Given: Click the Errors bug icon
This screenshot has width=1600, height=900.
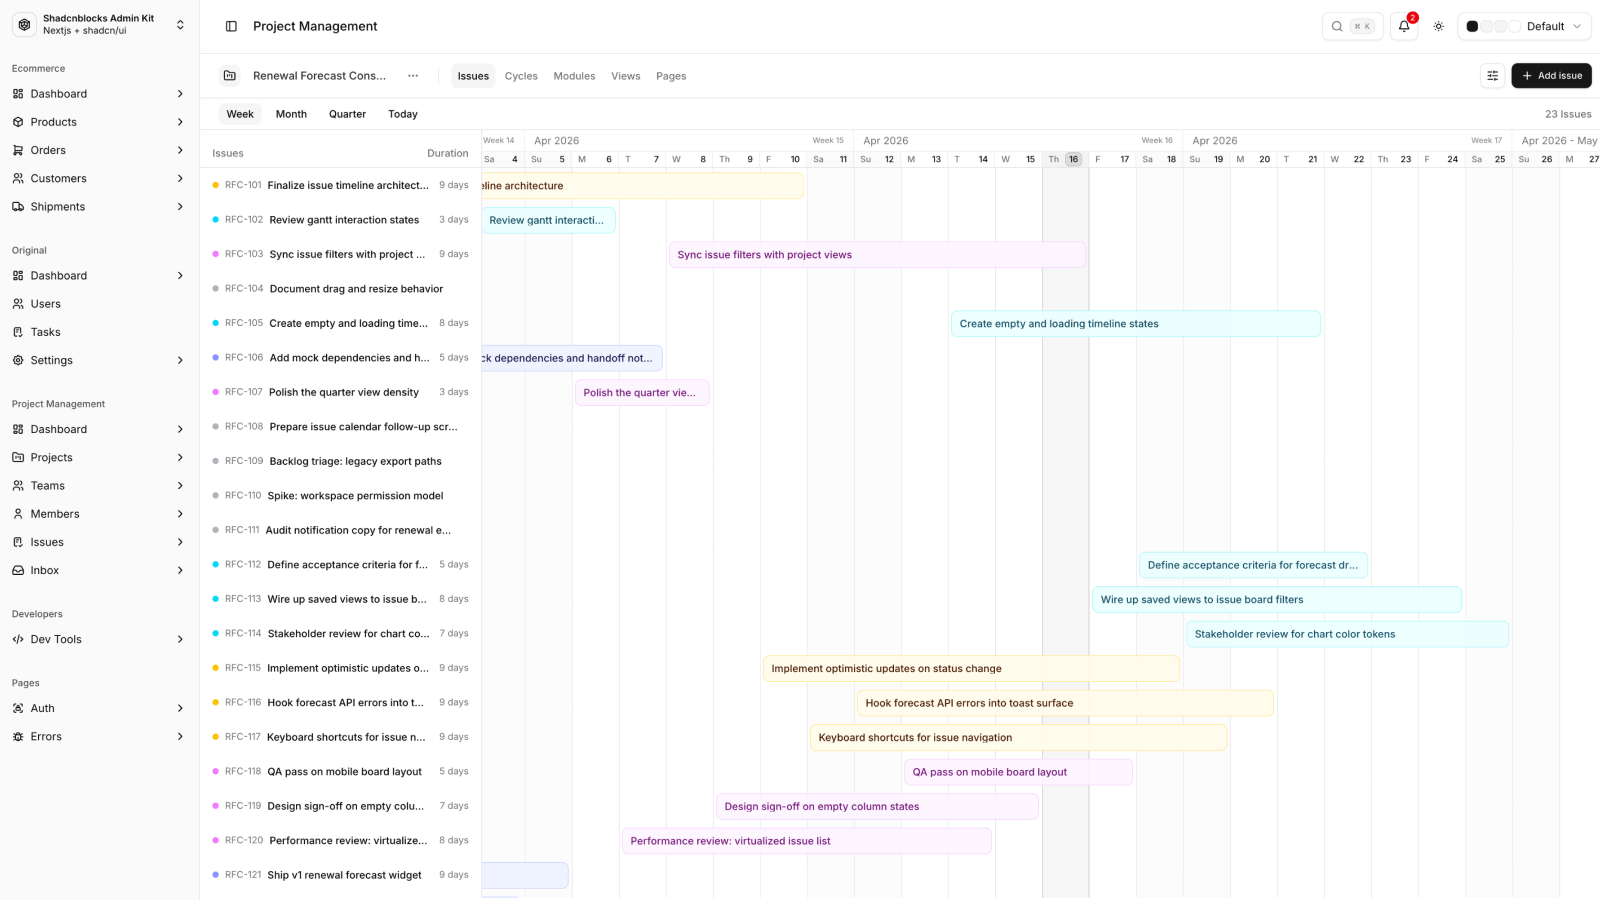Looking at the screenshot, I should [x=18, y=737].
